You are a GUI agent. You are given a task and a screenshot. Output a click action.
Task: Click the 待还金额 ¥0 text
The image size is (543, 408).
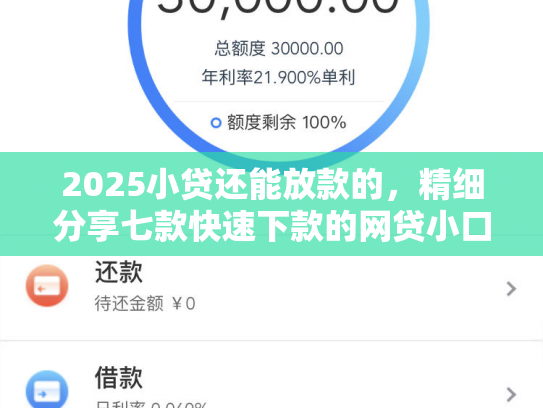[145, 304]
